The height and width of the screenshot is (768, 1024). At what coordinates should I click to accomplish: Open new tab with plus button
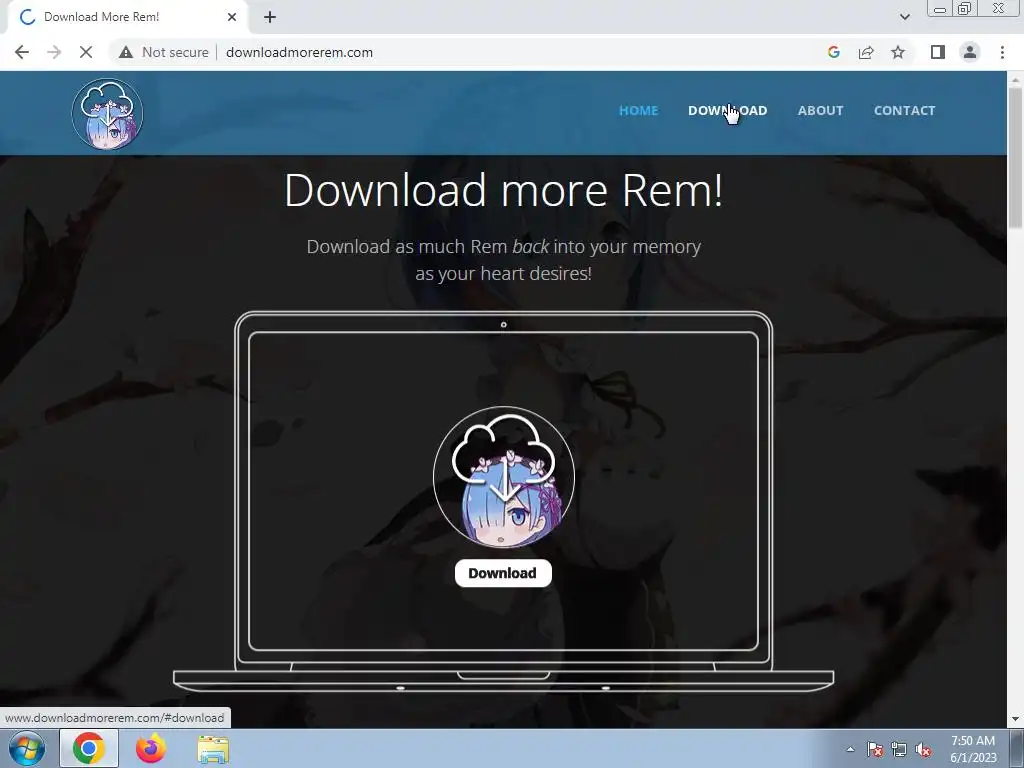point(270,18)
